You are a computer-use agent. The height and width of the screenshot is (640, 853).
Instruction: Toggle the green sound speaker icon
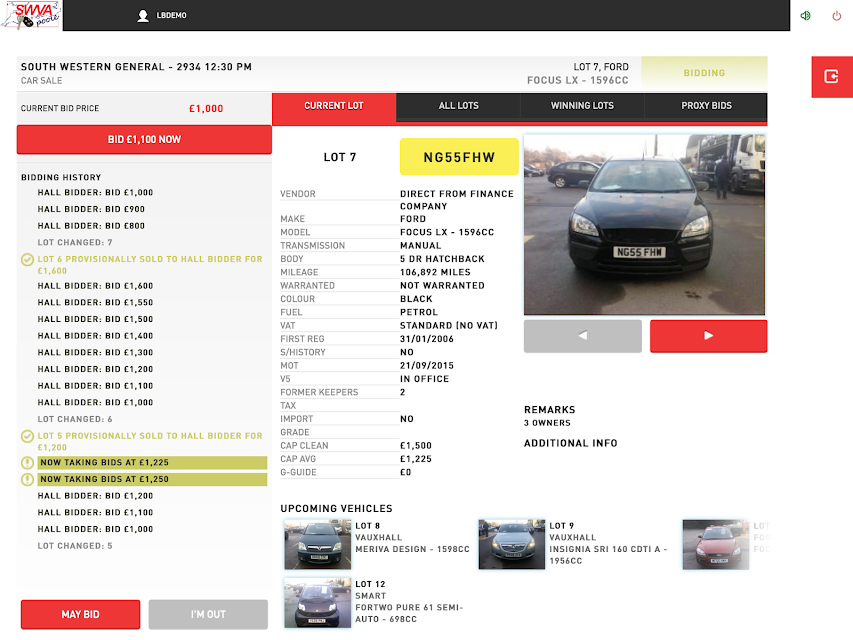(x=805, y=16)
